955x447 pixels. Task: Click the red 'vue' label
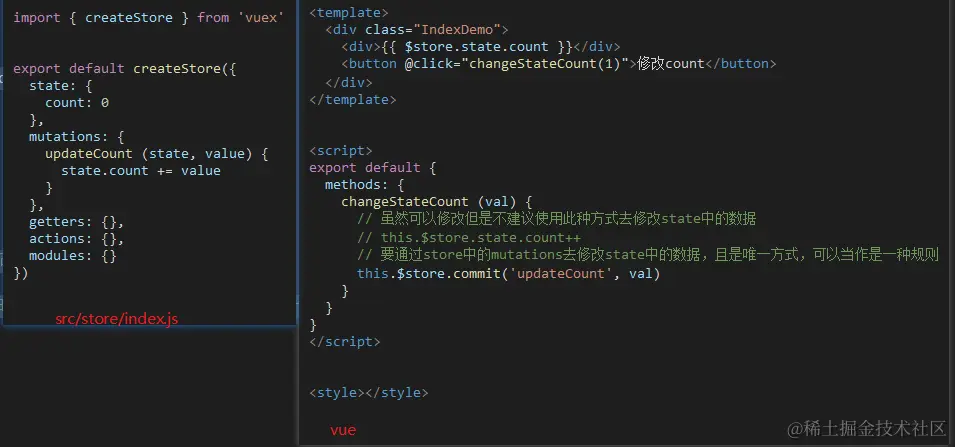tap(343, 430)
